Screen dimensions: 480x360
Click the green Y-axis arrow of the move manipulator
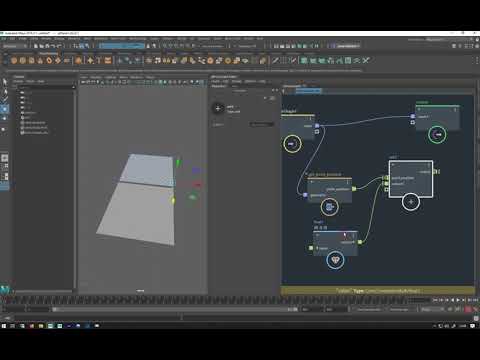tap(178, 163)
